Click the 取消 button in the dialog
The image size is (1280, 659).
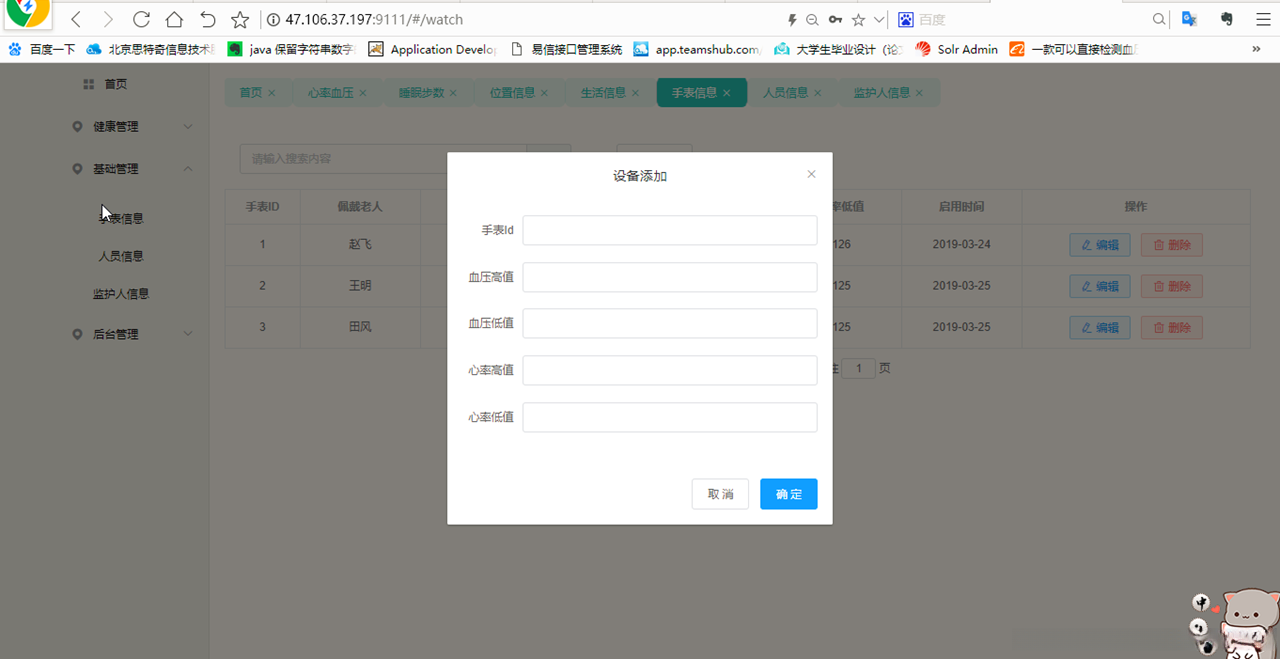pos(720,493)
